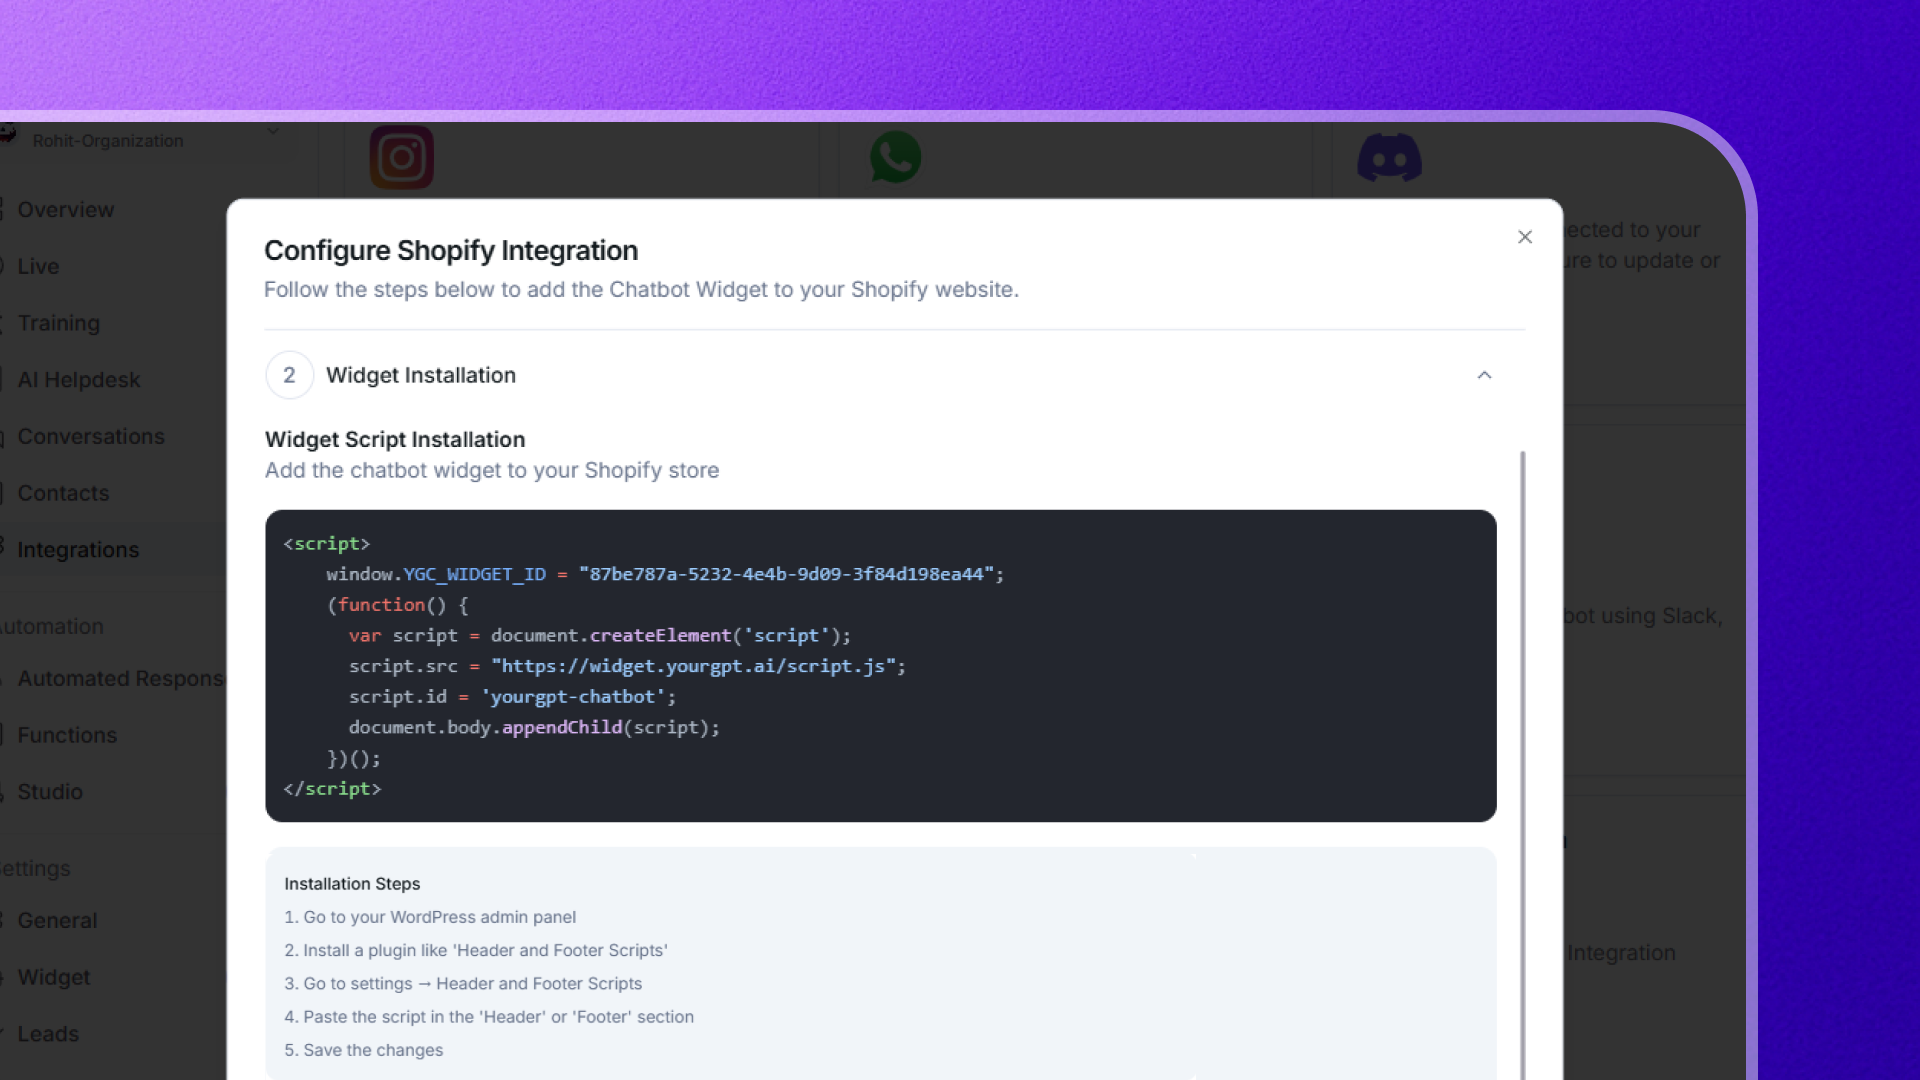
Task: Click step 2 circle to toggle section
Action: (289, 375)
